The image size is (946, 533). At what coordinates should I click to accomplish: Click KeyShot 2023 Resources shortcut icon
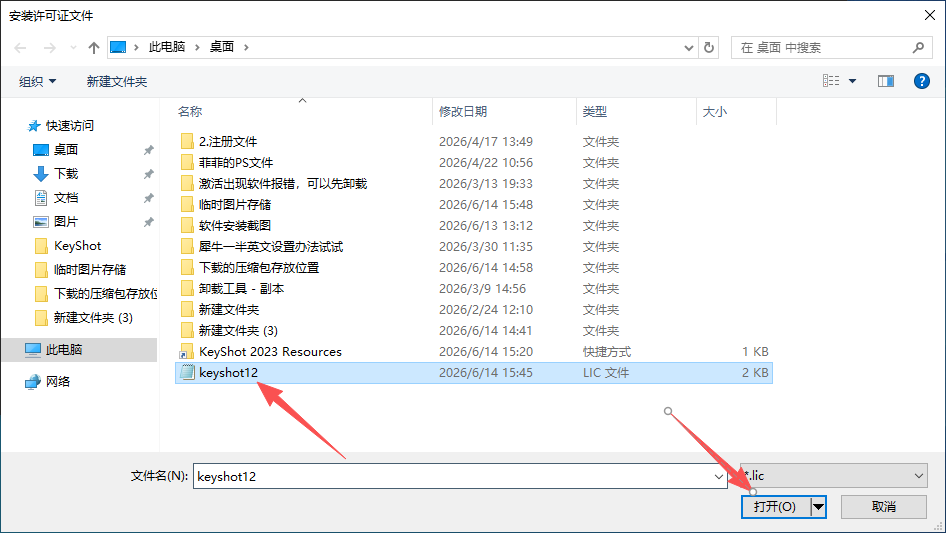coord(187,351)
